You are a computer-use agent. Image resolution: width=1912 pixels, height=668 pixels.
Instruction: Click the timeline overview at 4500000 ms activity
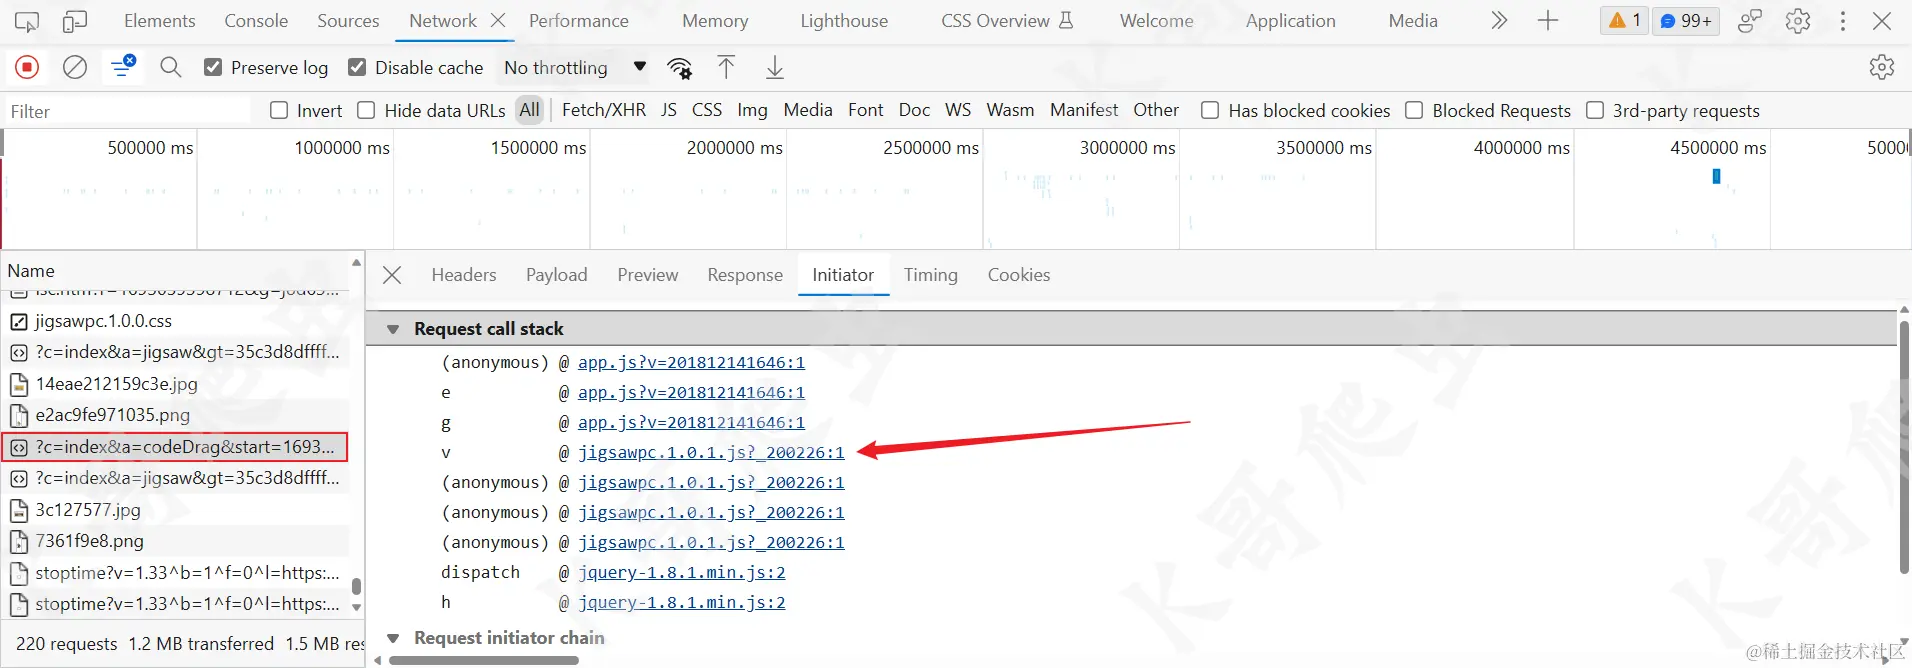1716,176
